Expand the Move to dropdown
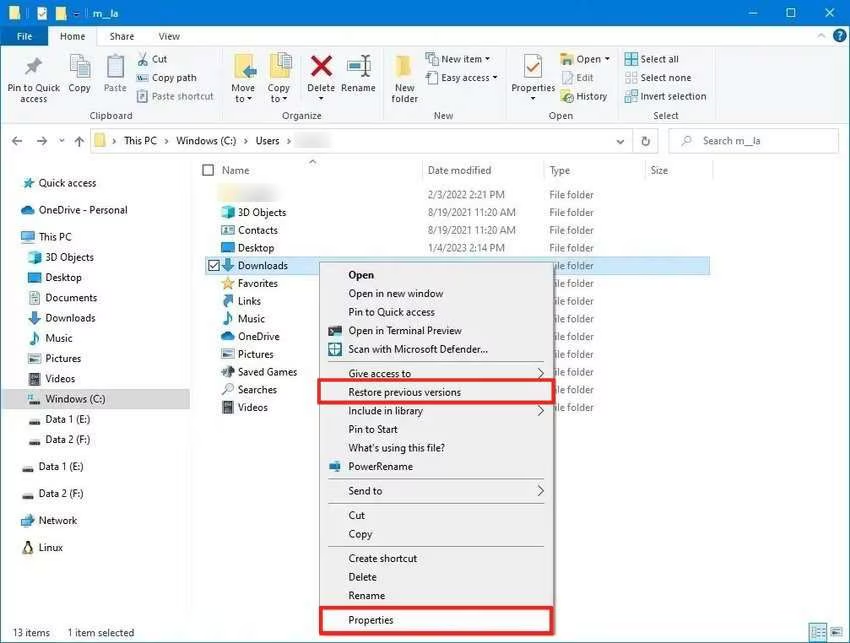 pos(243,99)
